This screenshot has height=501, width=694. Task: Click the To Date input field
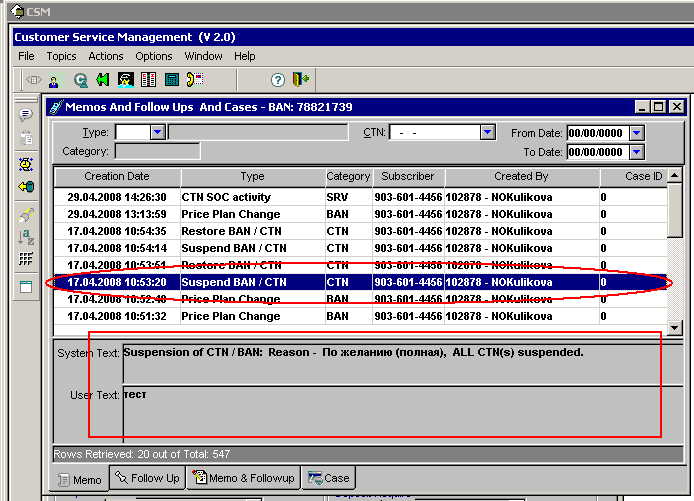click(x=598, y=152)
